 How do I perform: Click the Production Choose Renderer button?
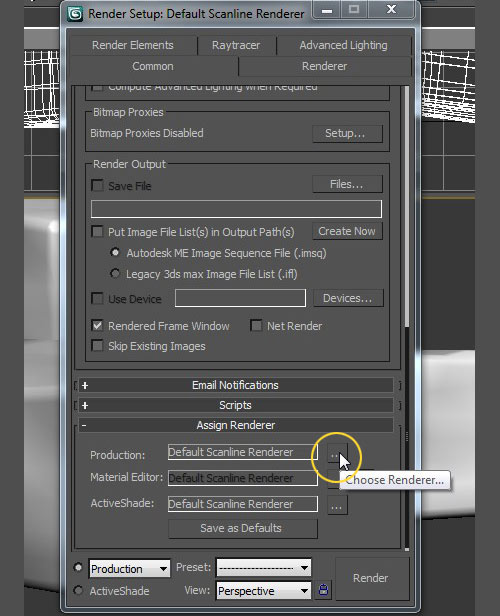tap(337, 453)
